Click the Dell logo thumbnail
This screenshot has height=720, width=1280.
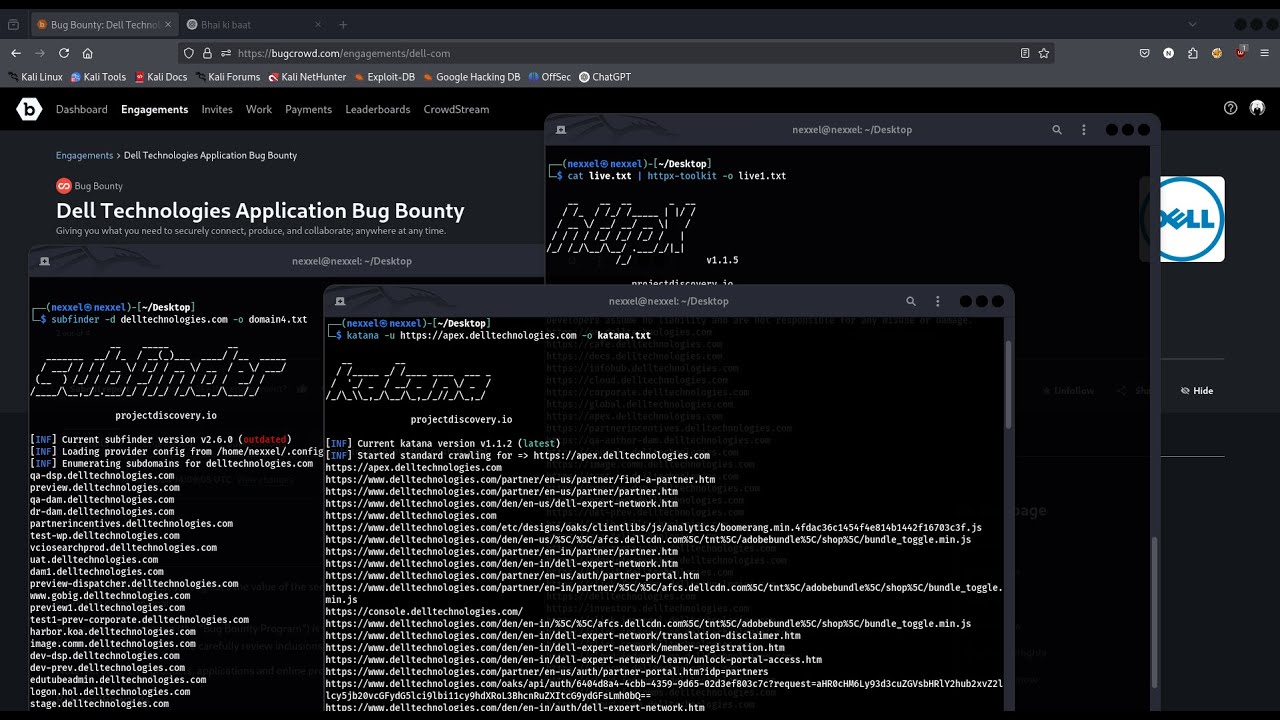click(x=1192, y=219)
